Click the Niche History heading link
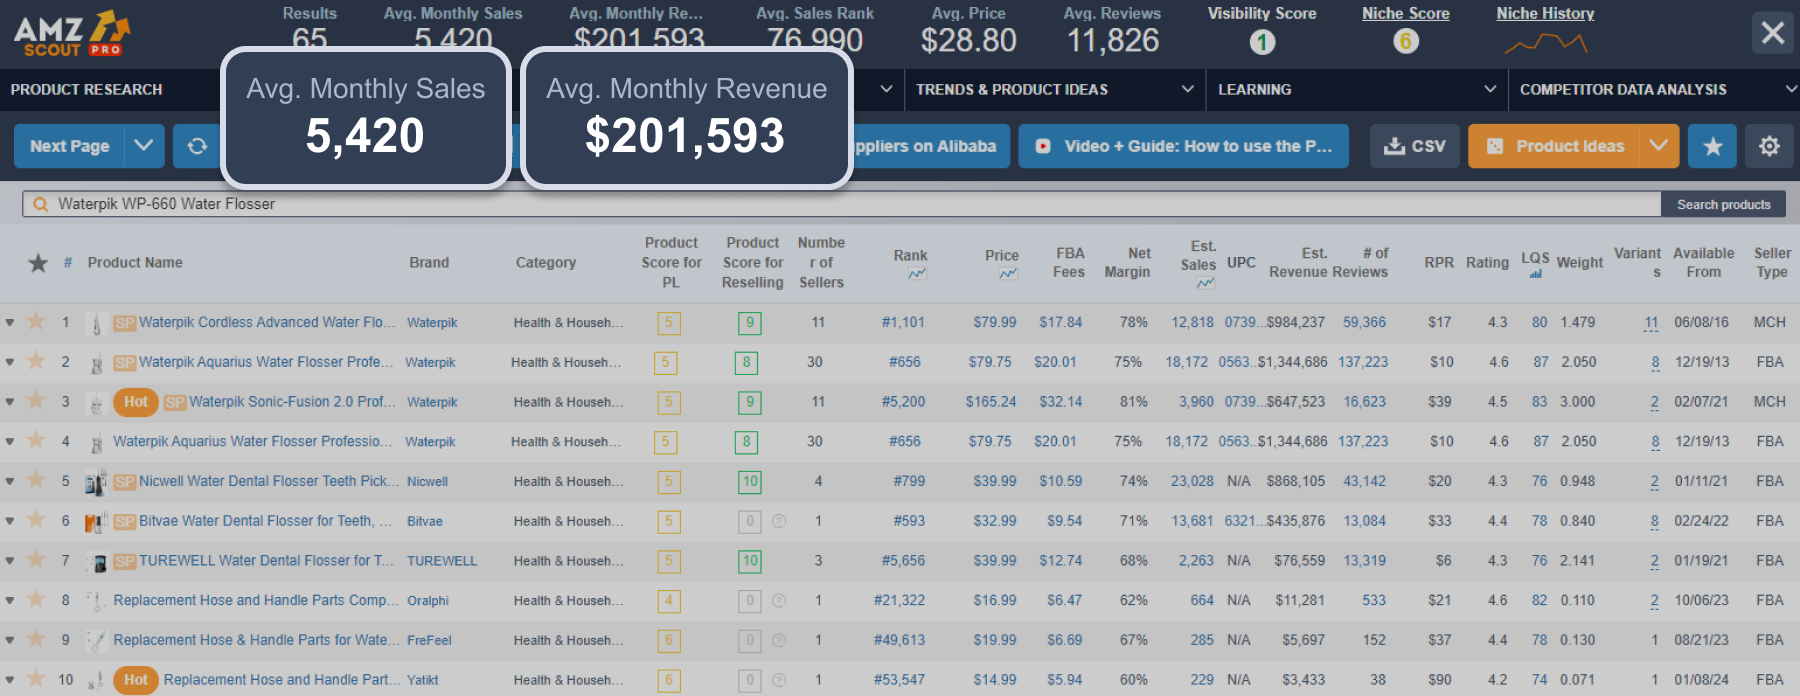Image resolution: width=1800 pixels, height=696 pixels. (x=1545, y=13)
